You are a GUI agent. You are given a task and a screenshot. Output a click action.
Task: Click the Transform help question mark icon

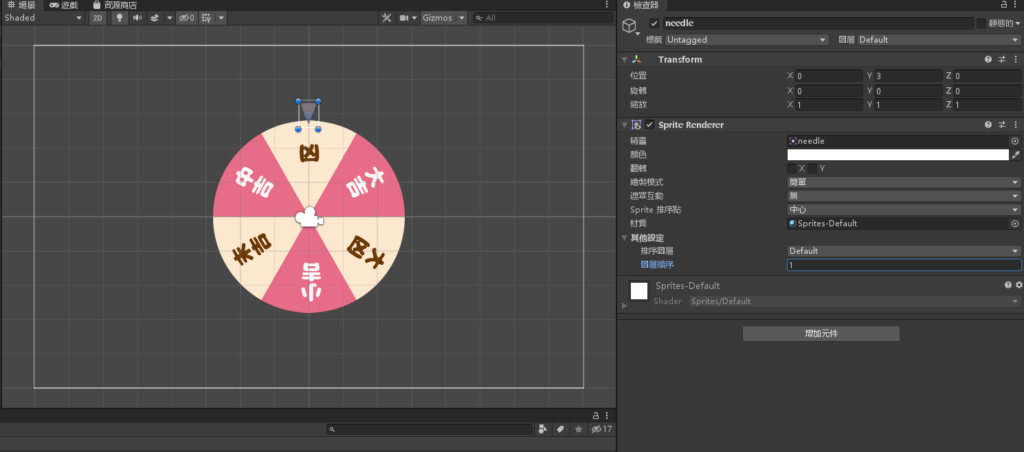[988, 60]
